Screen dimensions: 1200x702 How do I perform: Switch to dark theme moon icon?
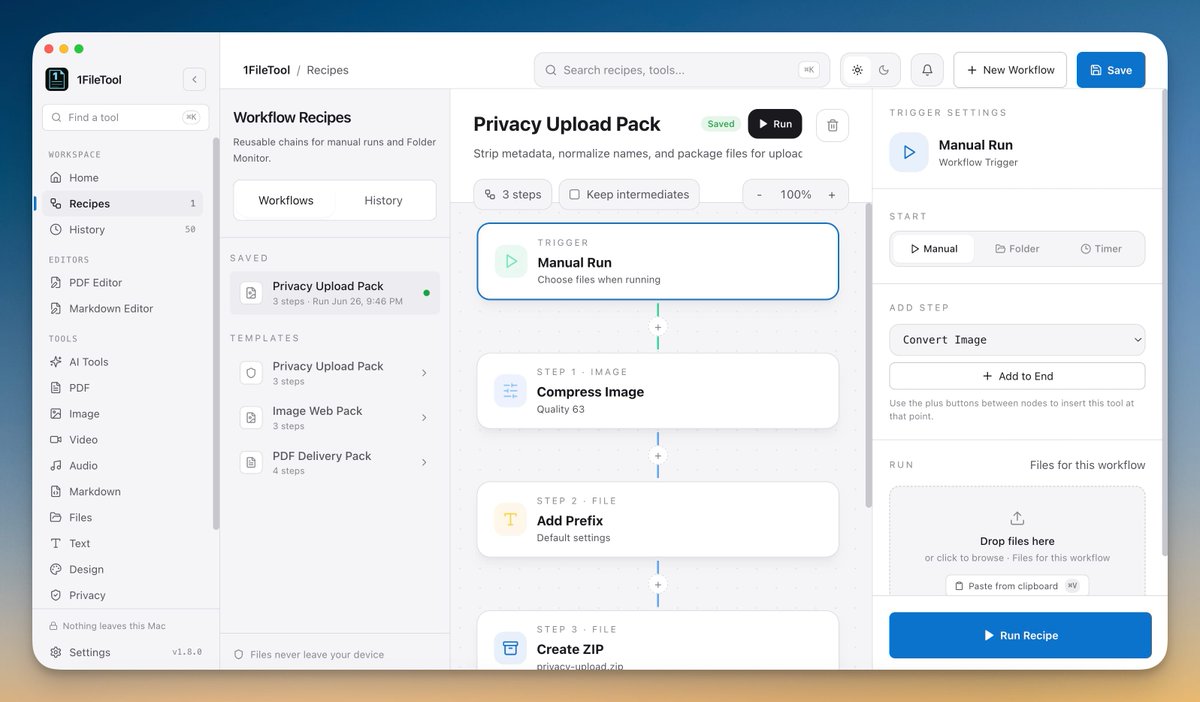(884, 70)
